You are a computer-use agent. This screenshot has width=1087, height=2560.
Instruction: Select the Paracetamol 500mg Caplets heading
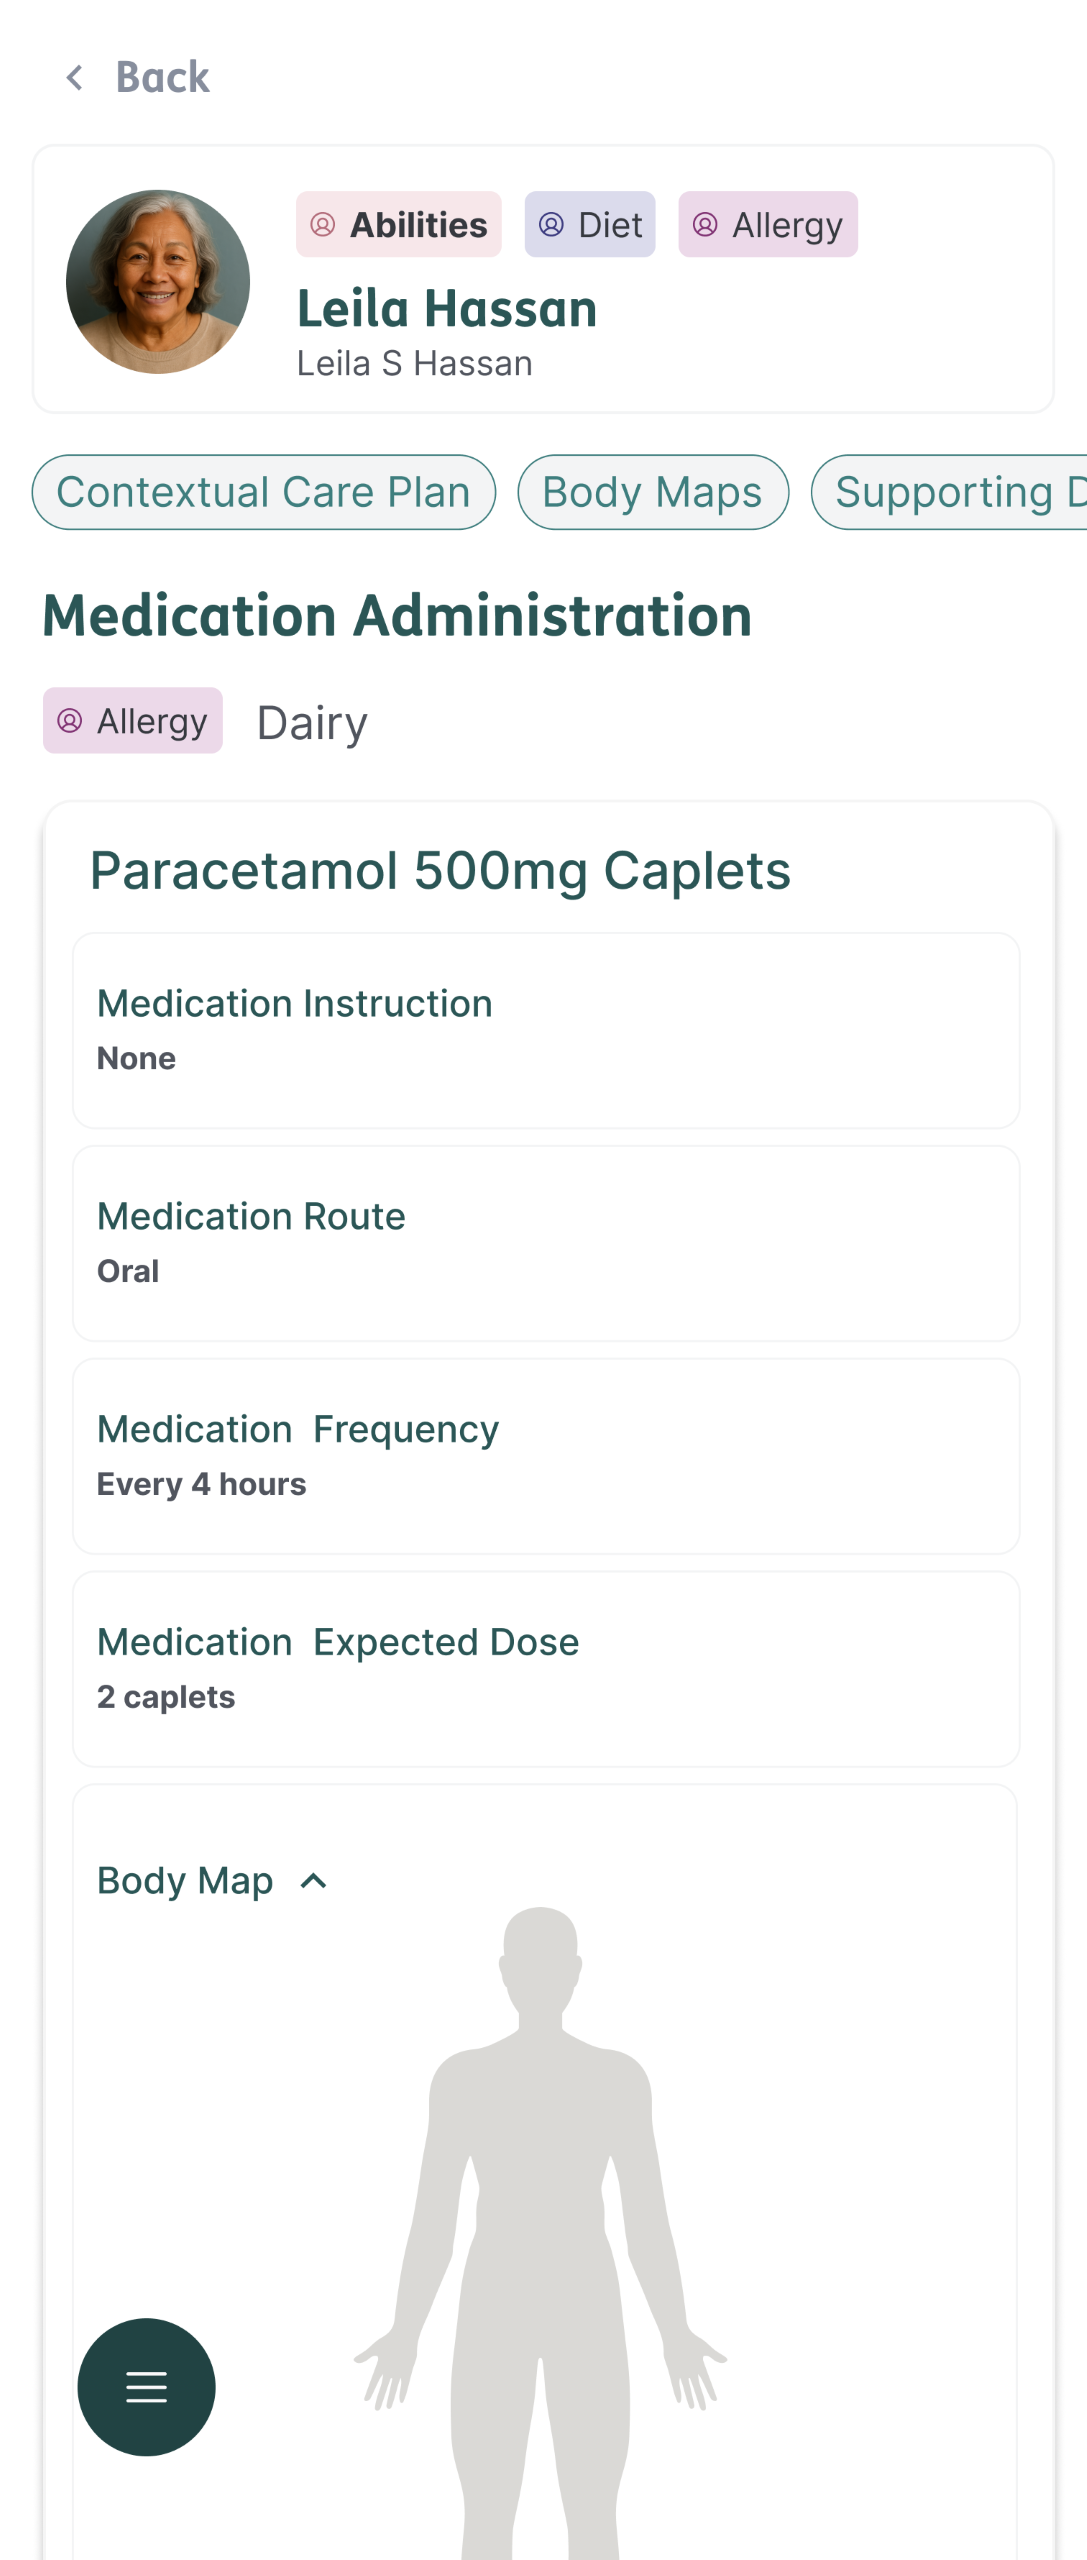tap(440, 870)
